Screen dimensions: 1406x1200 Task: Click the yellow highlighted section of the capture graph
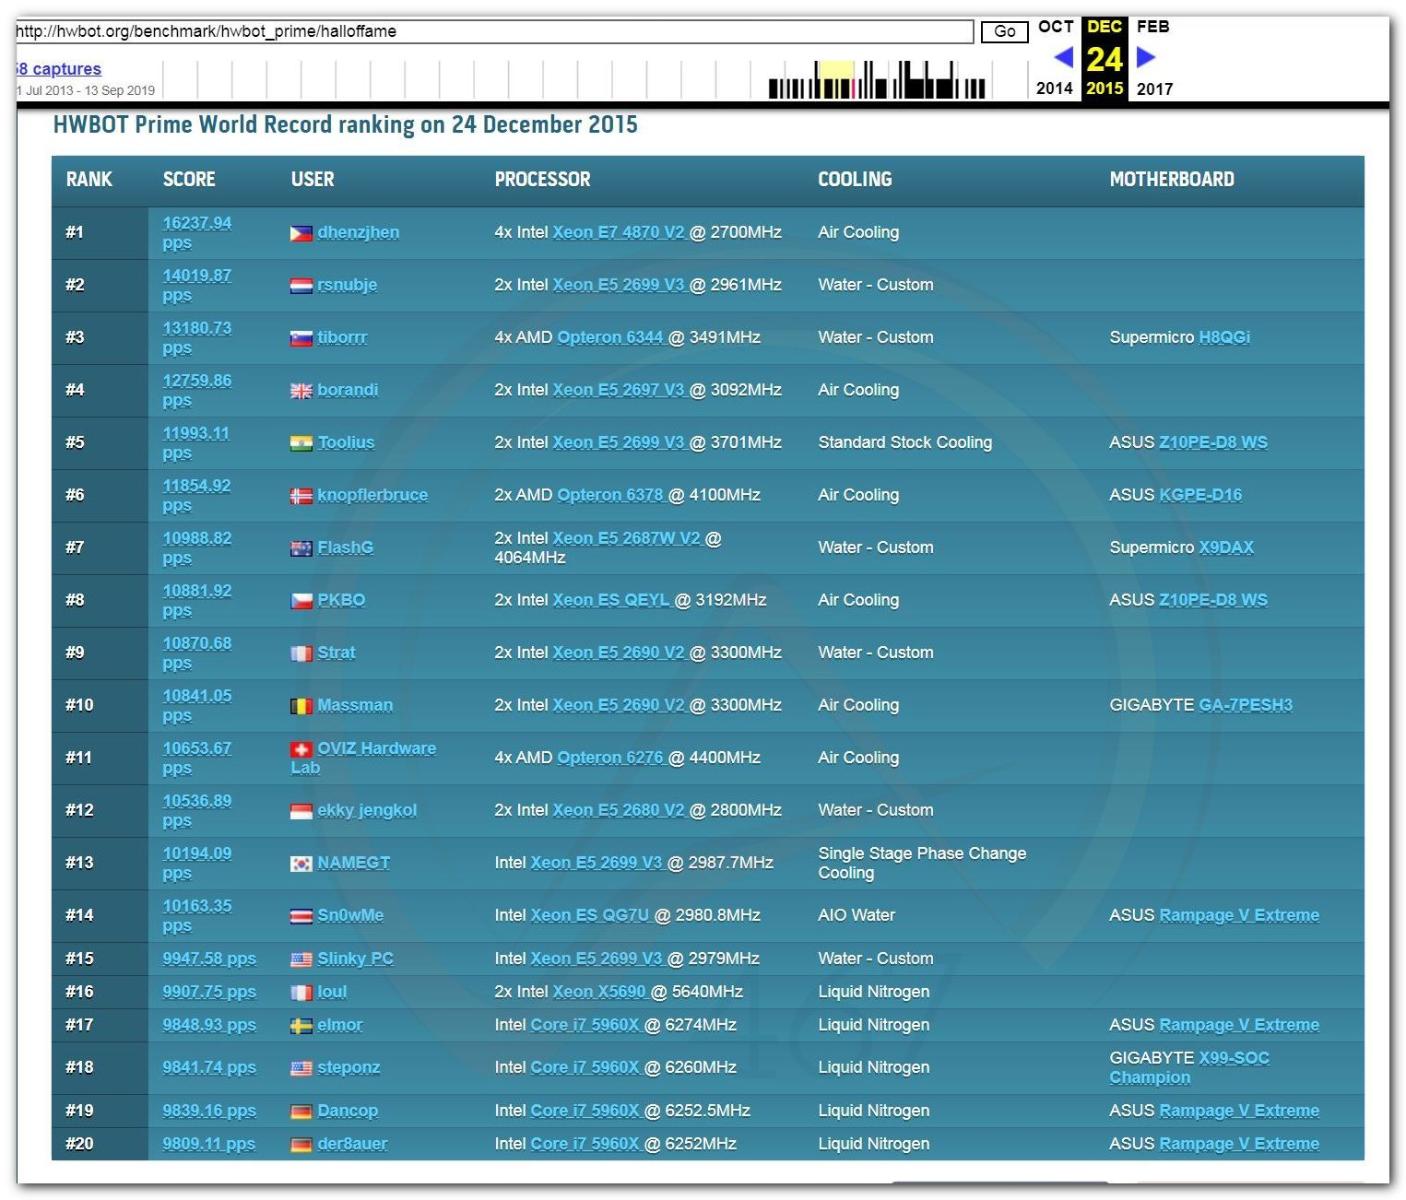coord(834,80)
